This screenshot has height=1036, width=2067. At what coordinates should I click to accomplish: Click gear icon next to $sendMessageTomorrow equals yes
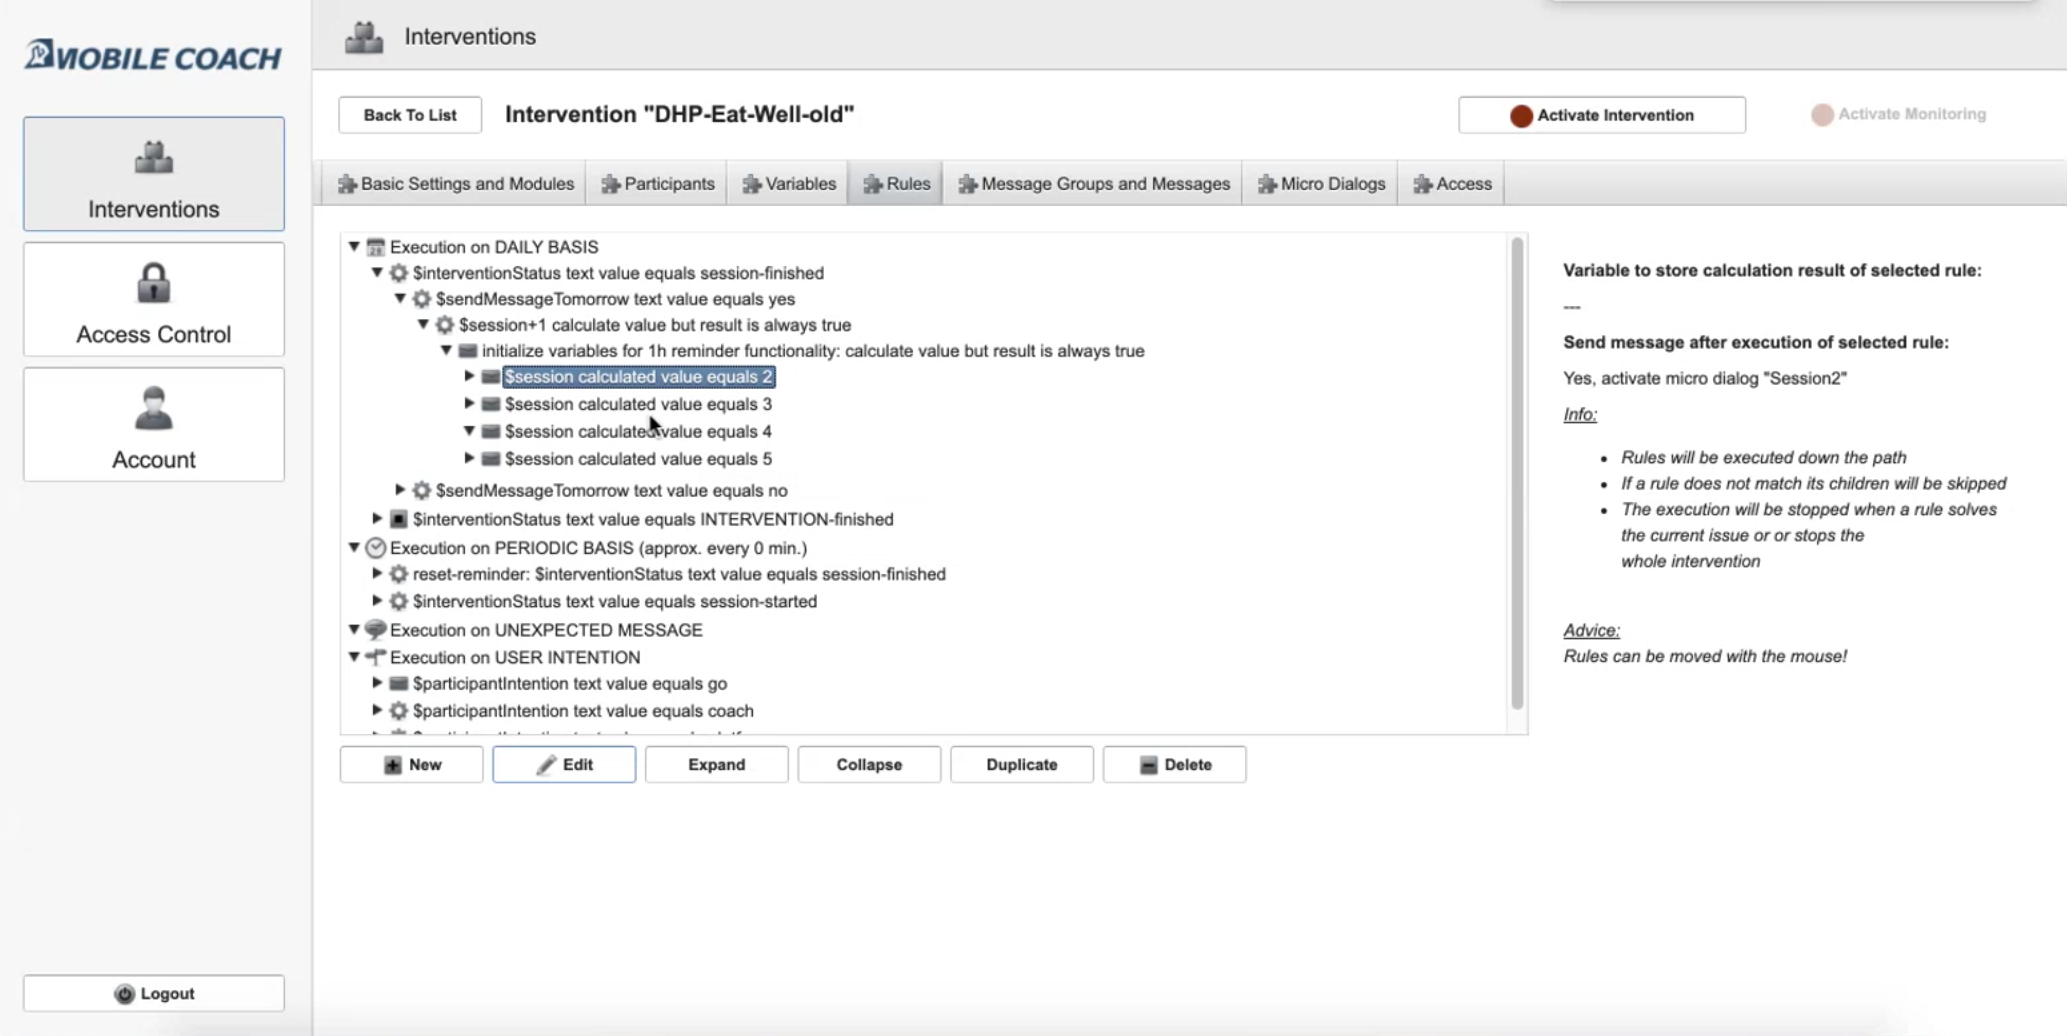tap(422, 299)
